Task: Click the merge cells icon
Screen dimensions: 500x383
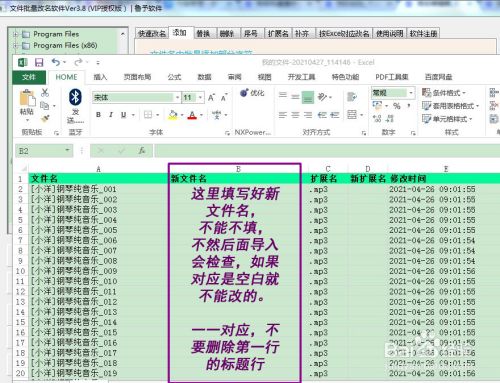Action: [352, 115]
